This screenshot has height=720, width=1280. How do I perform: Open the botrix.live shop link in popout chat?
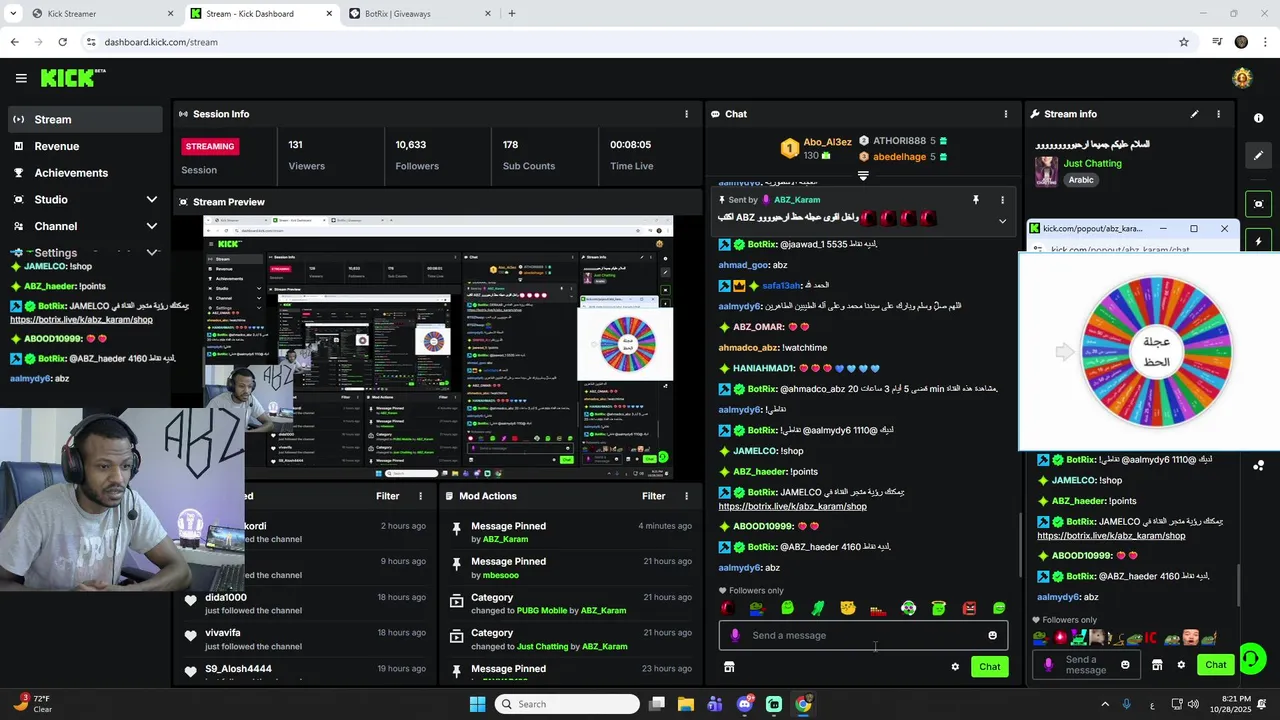click(1111, 536)
